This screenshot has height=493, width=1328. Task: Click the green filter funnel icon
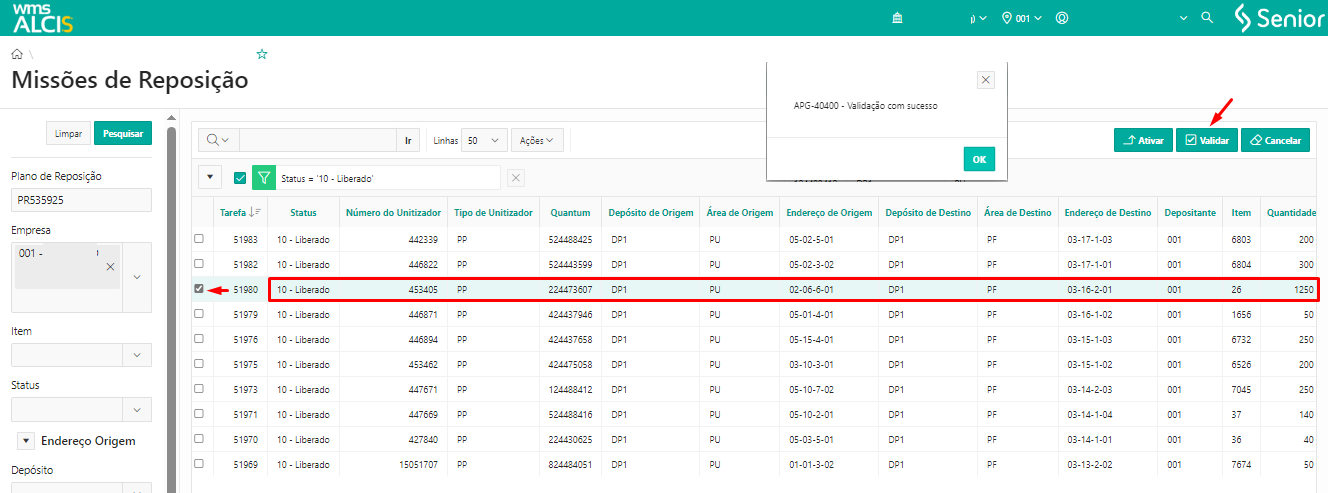(x=263, y=178)
